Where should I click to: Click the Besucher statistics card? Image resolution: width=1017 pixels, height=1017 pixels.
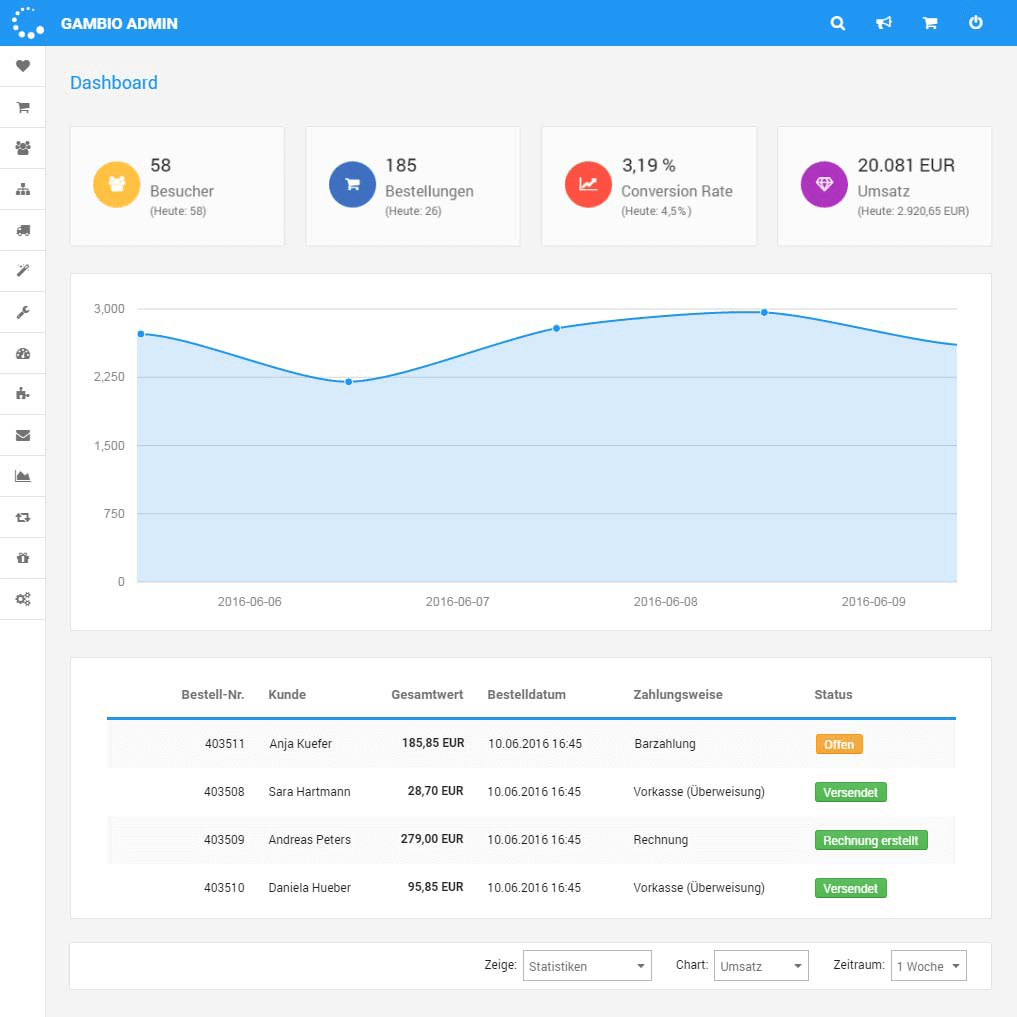click(177, 186)
